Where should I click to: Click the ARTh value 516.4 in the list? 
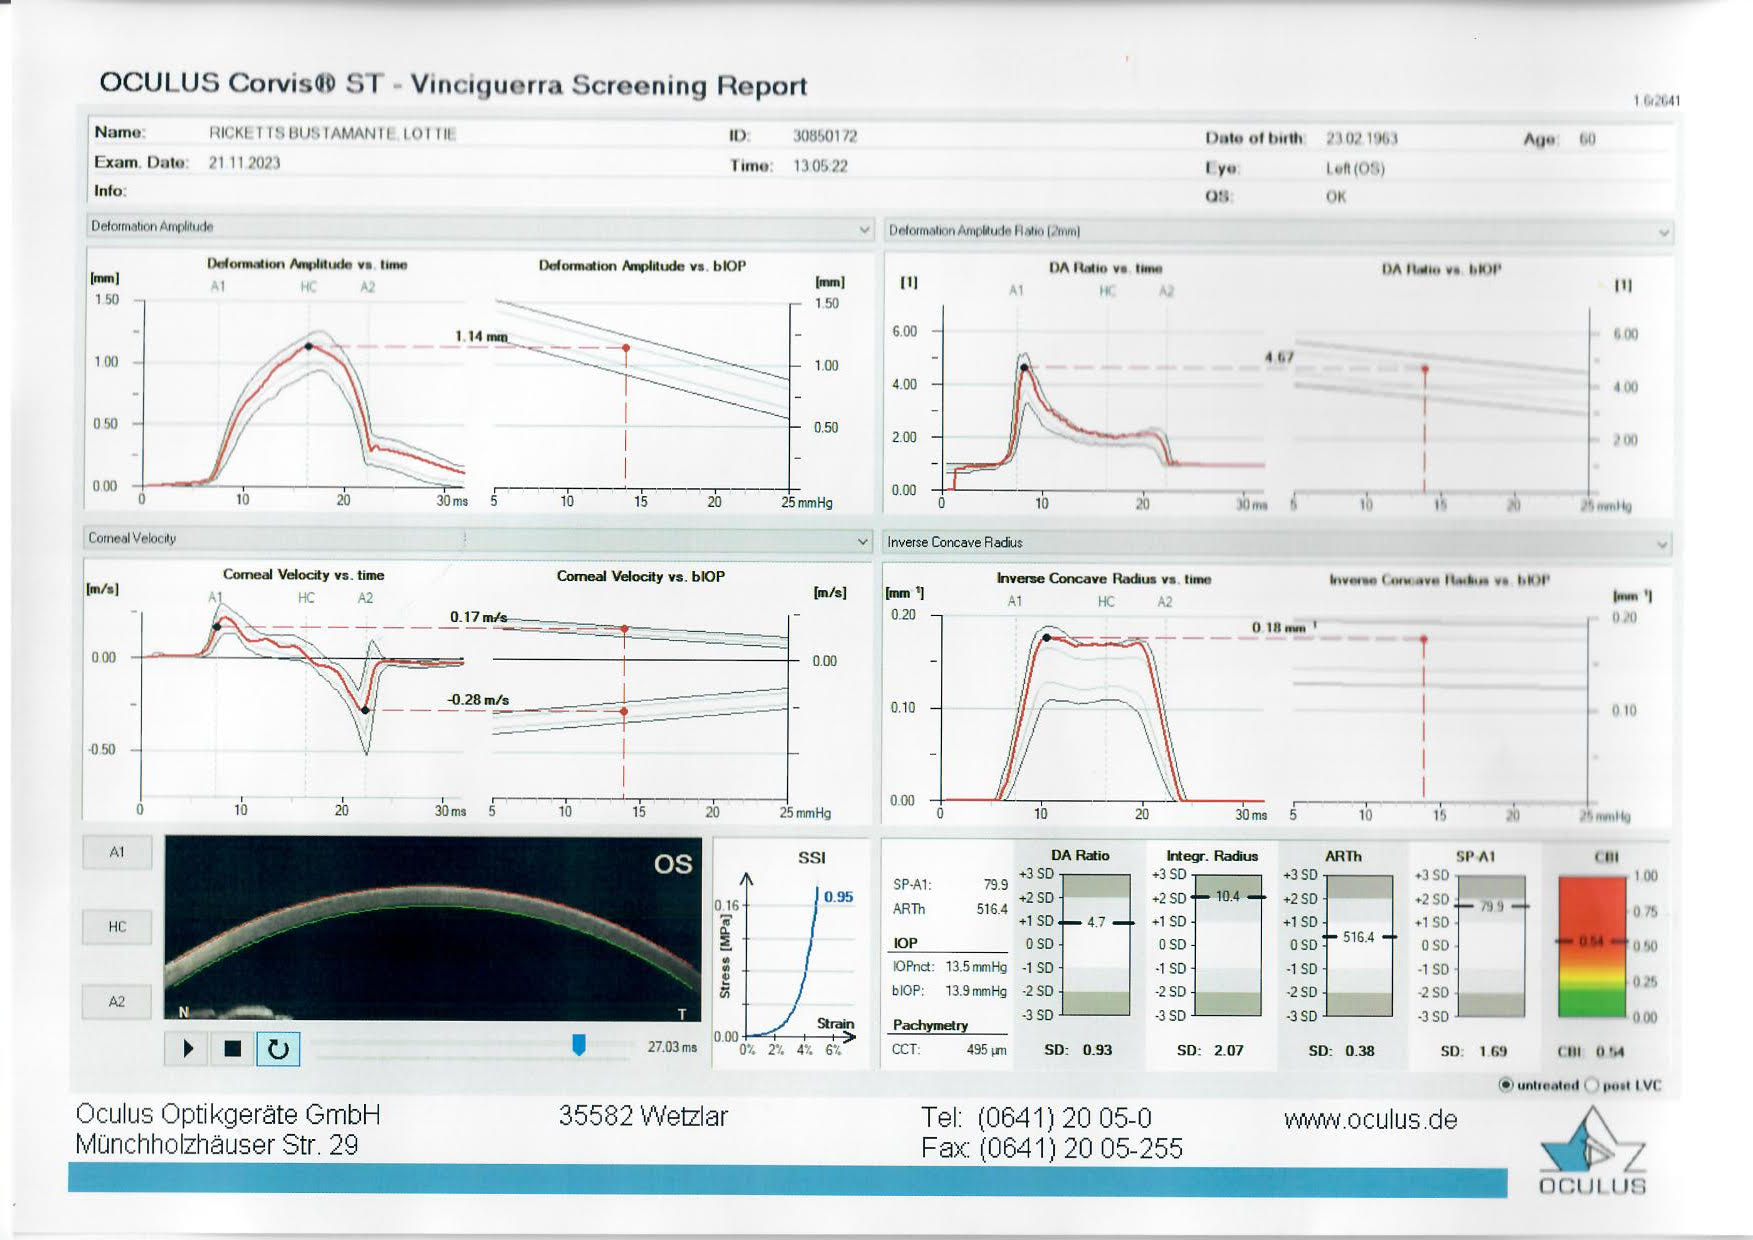[x=992, y=908]
